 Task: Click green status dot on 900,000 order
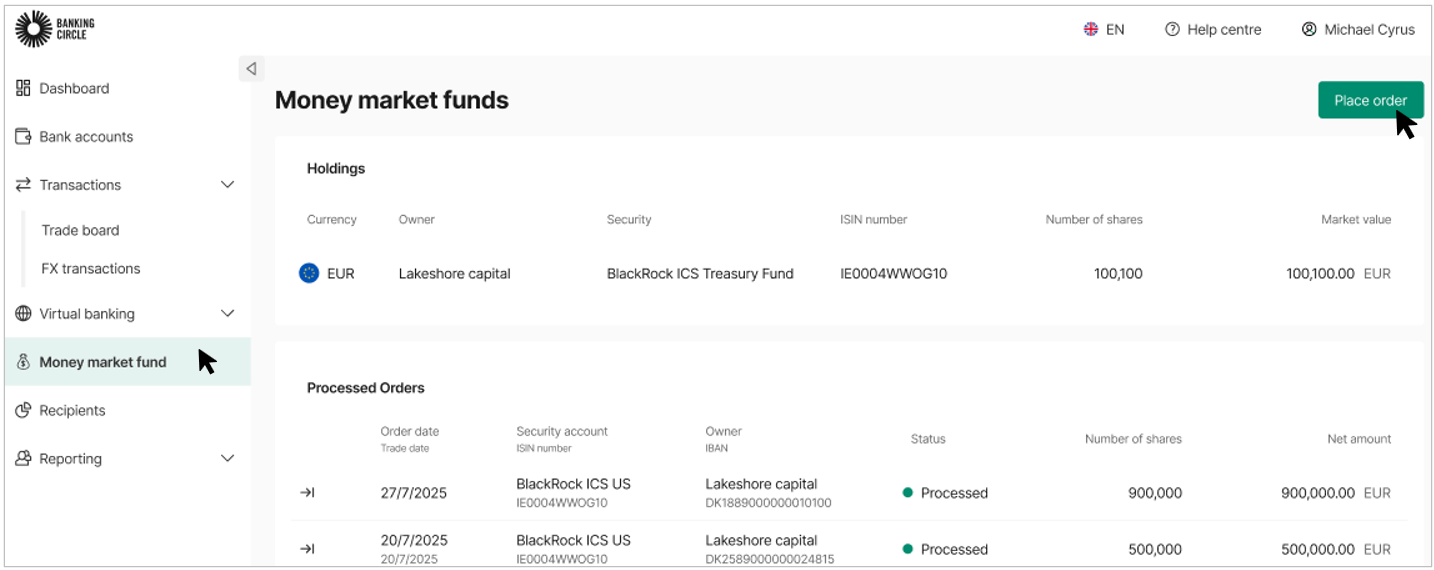pyautogui.click(x=908, y=492)
